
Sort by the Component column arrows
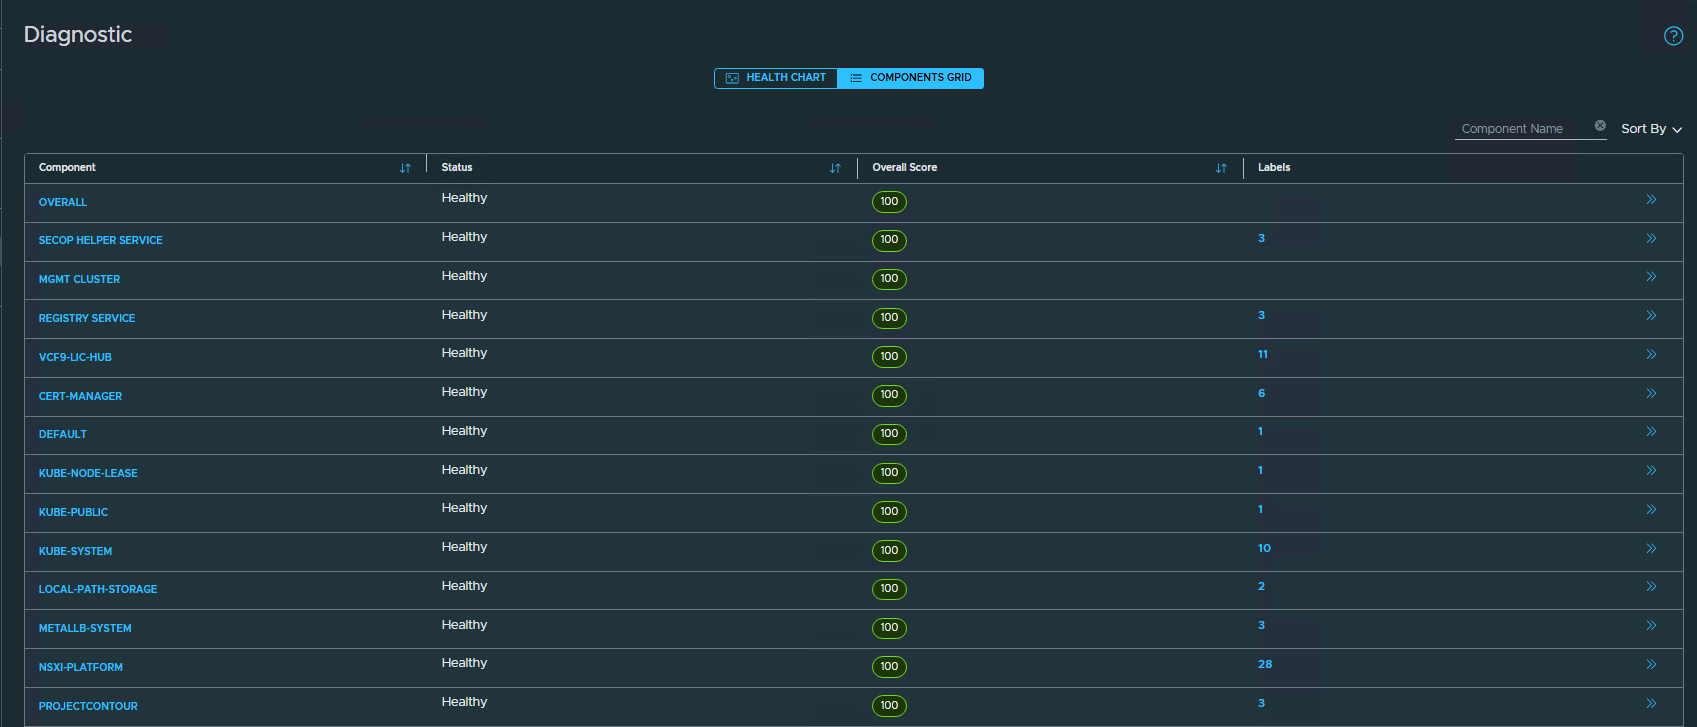(405, 168)
